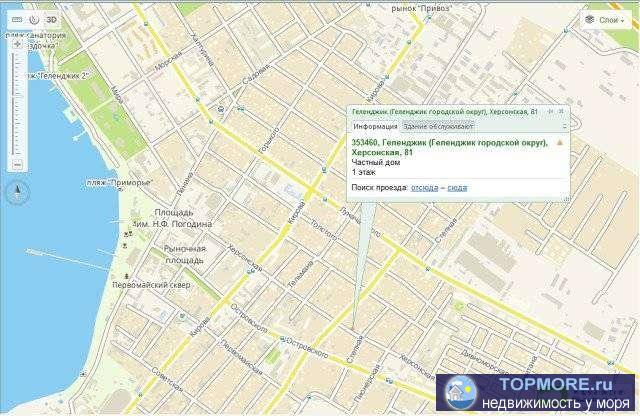Click the Луначарского street label

tap(360, 222)
